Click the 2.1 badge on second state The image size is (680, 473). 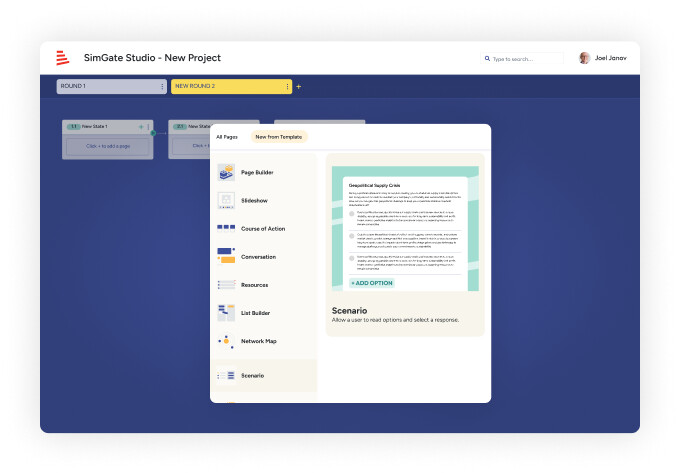(x=180, y=127)
